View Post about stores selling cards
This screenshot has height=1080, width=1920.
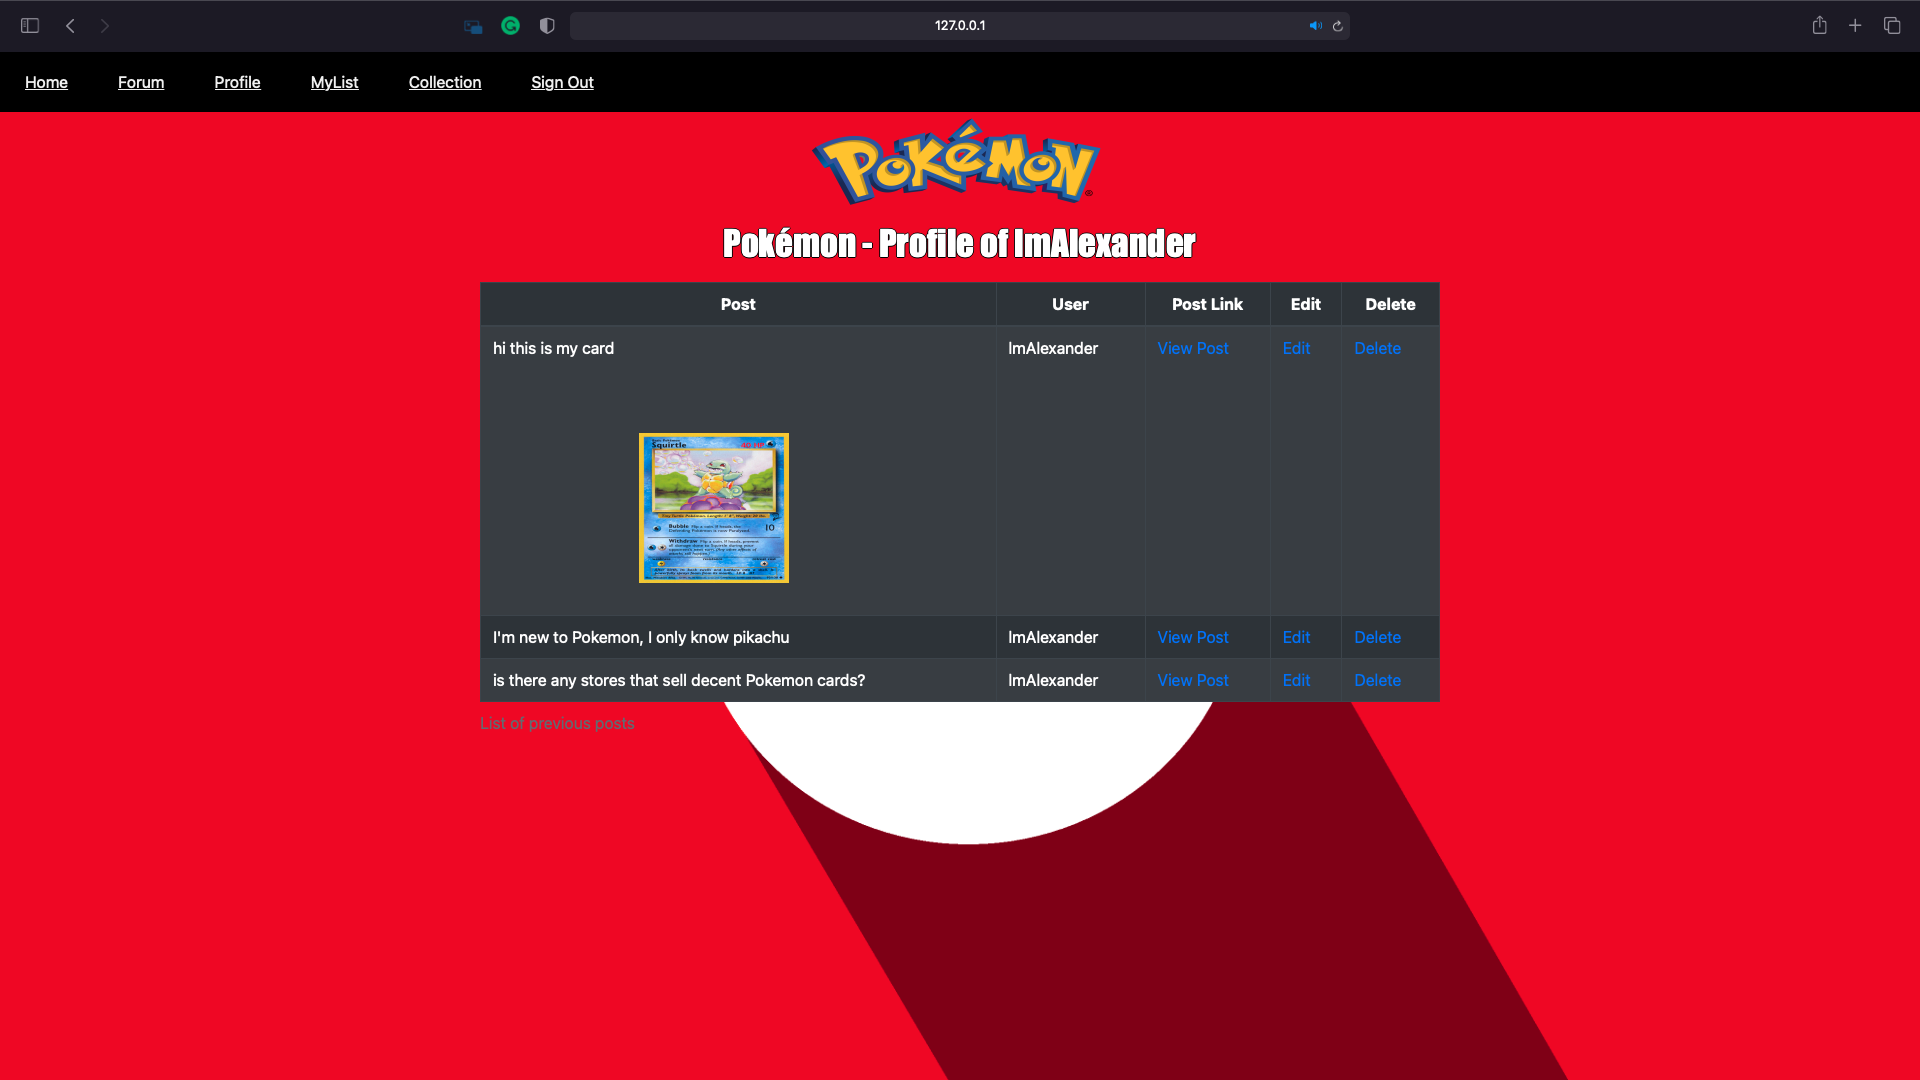(1193, 680)
